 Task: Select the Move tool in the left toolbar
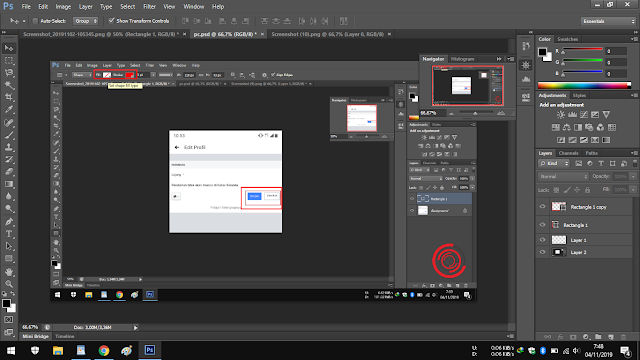[9, 48]
